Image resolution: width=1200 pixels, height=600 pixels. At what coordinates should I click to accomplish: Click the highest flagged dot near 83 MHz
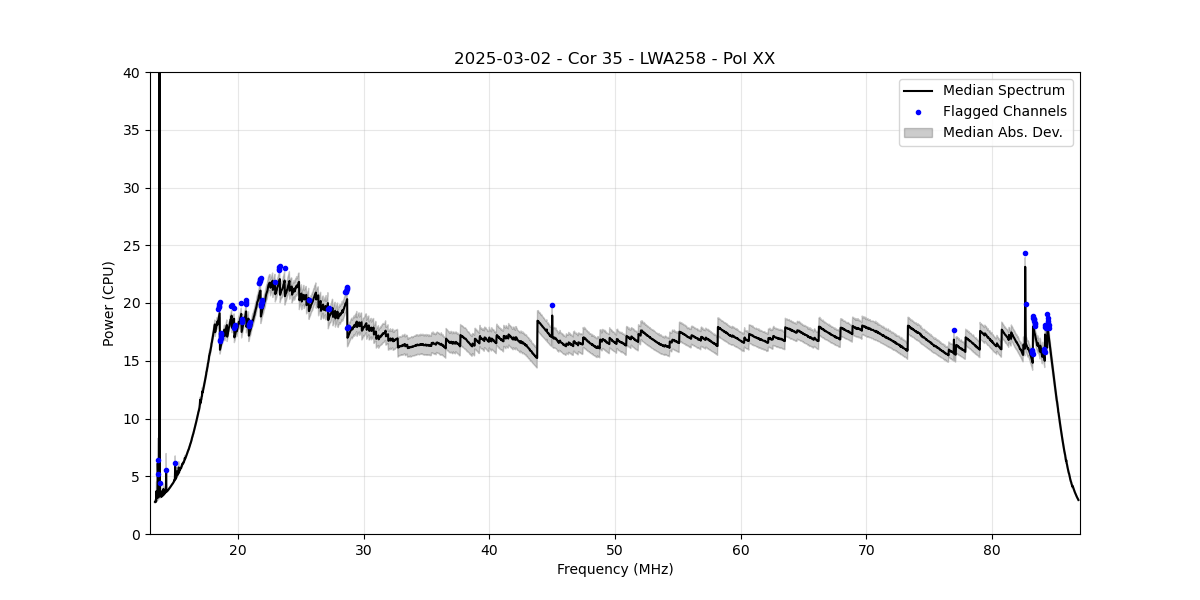point(1025,253)
